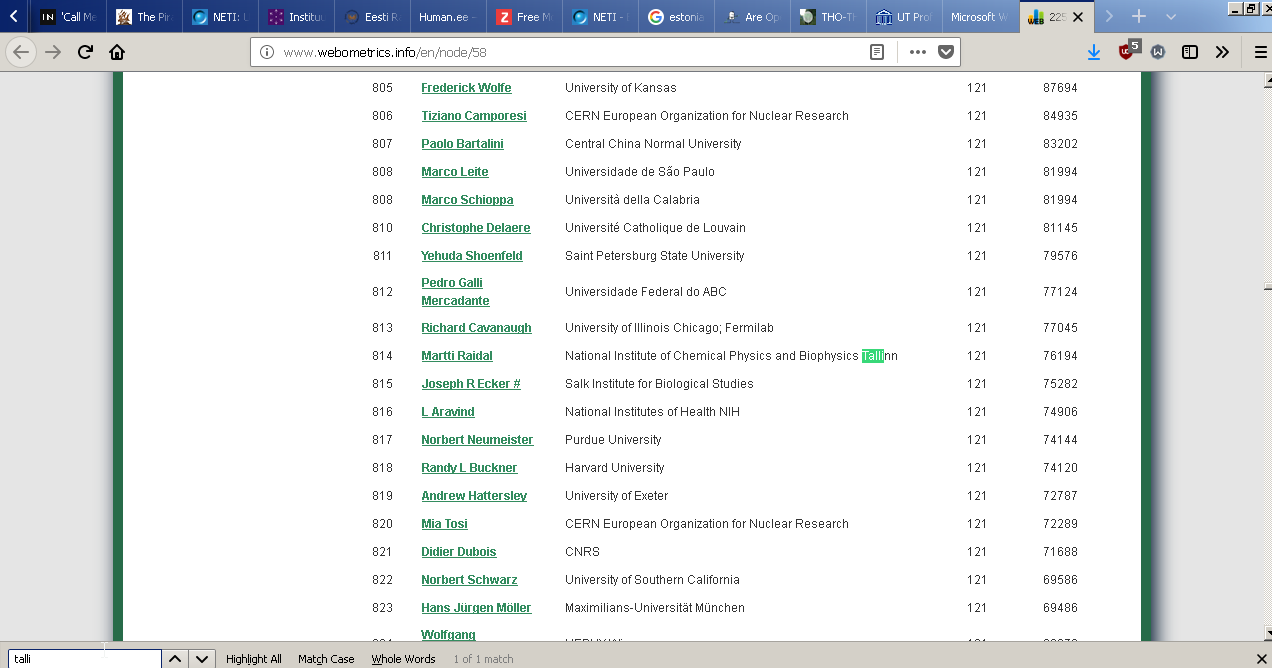Viewport: 1272px width, 668px height.
Task: Open Marco Leite profile link
Action: (454, 172)
